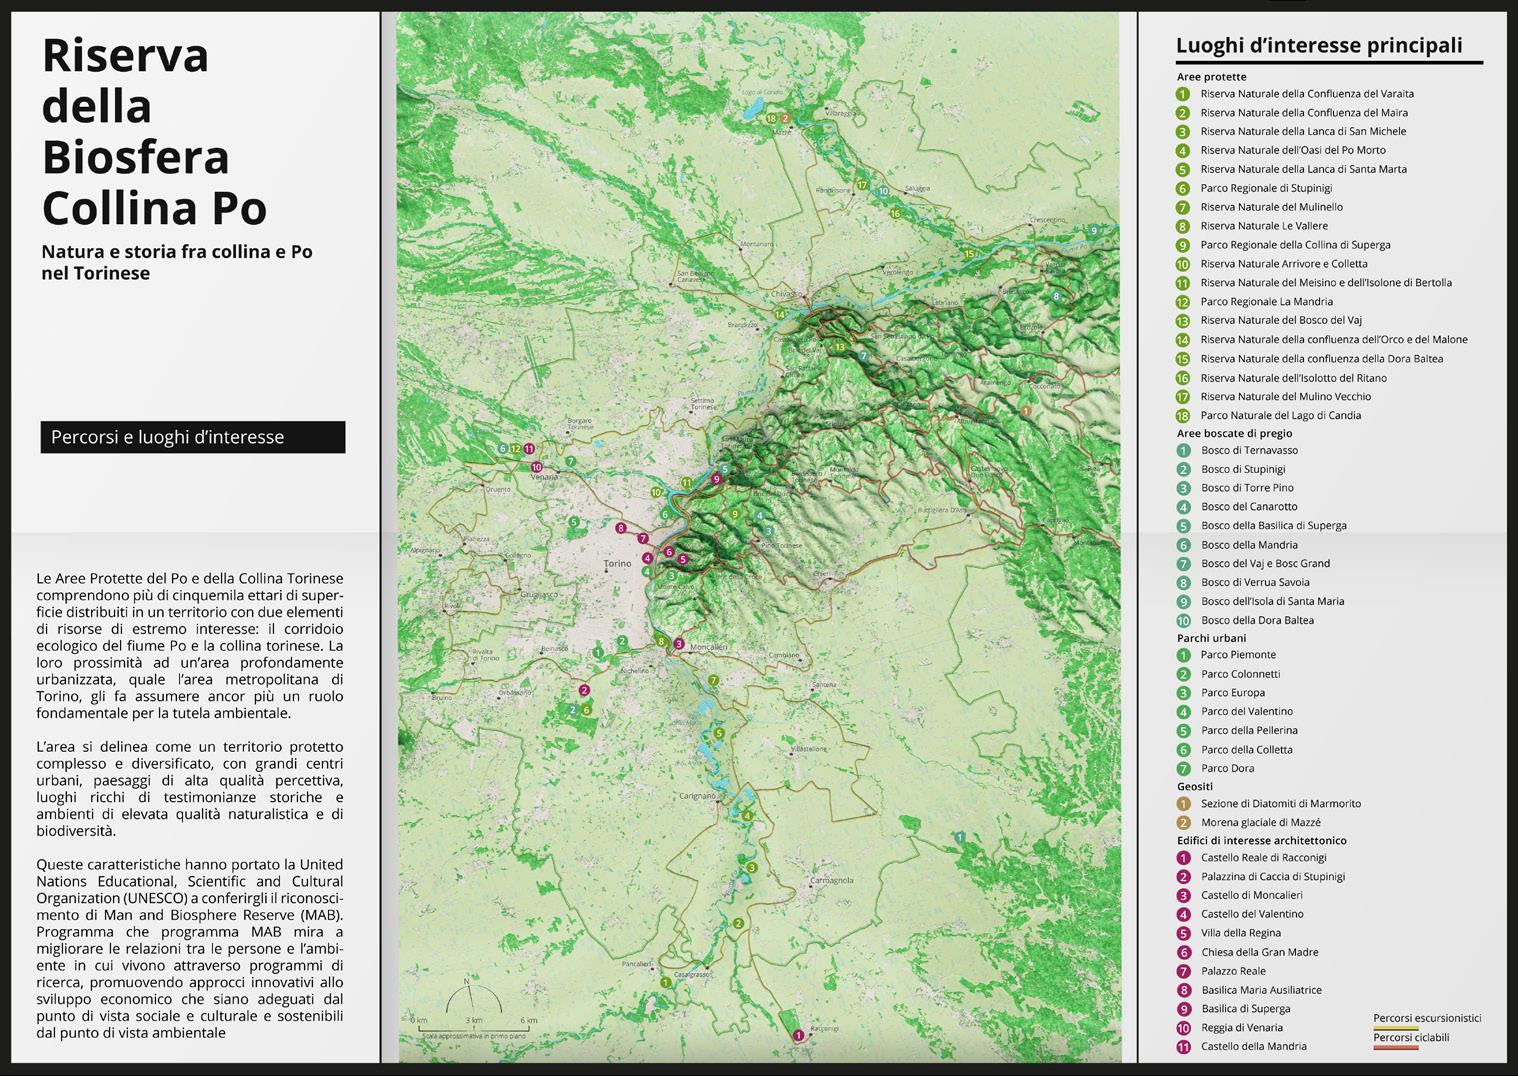Click the Carignano town label on map
1518x1076 pixels.
[x=698, y=796]
